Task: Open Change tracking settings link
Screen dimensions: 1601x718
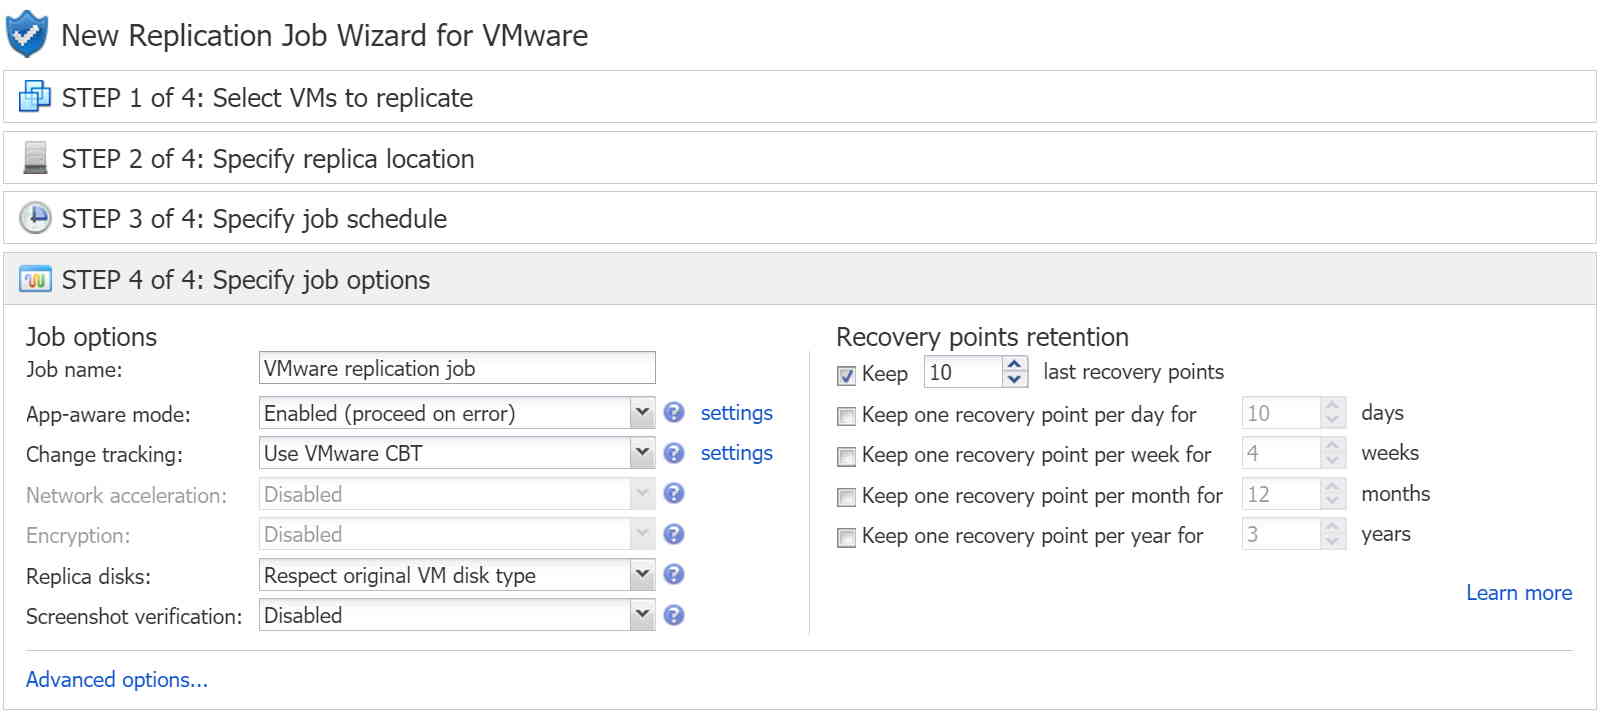Action: 736,453
